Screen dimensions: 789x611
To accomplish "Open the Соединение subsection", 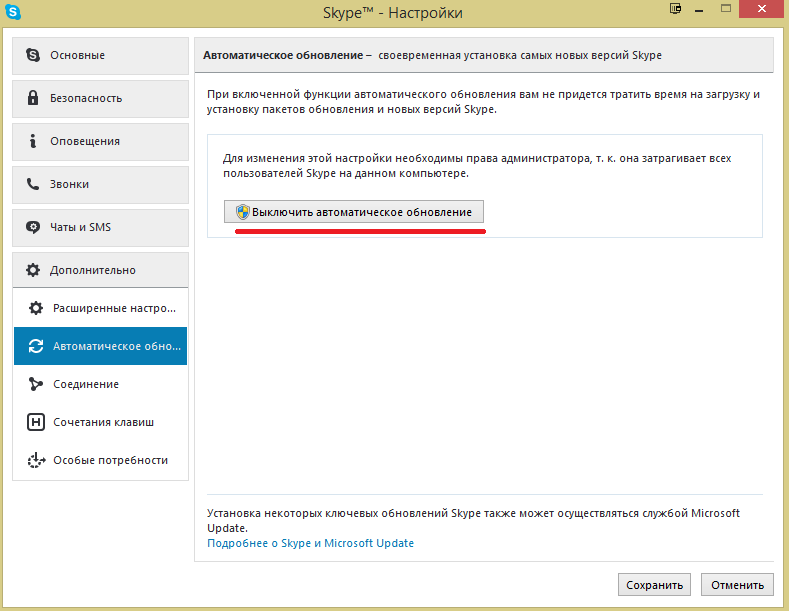I will click(x=101, y=384).
